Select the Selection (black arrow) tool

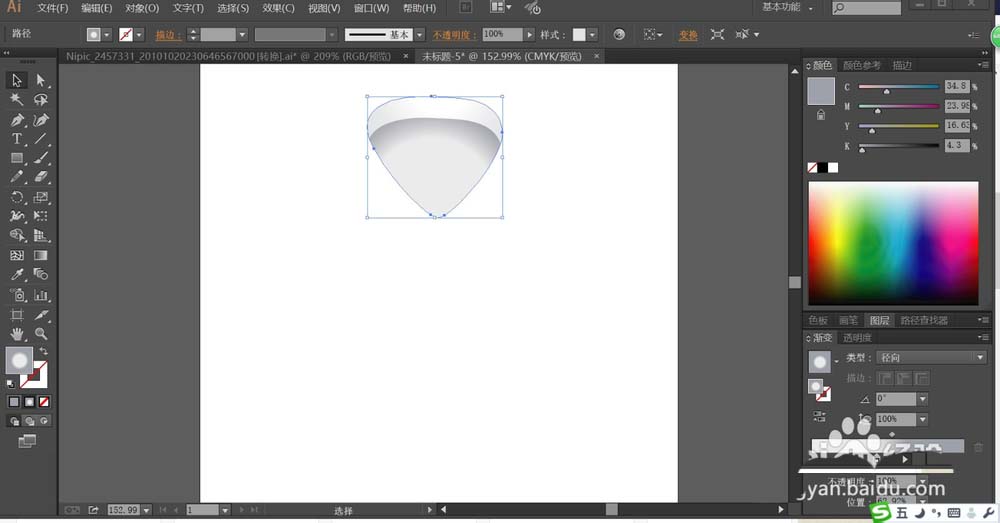(17, 80)
